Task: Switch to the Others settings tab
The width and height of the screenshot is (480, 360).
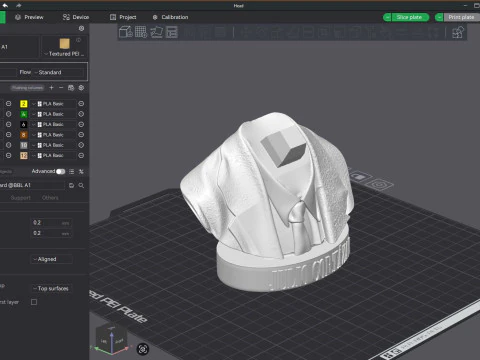Action: point(50,198)
